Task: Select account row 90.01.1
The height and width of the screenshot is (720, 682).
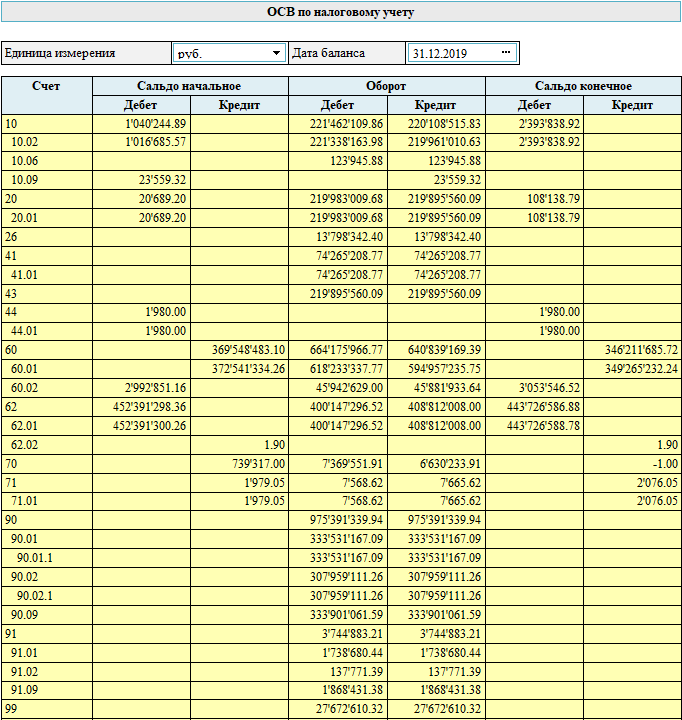Action: 341,558
